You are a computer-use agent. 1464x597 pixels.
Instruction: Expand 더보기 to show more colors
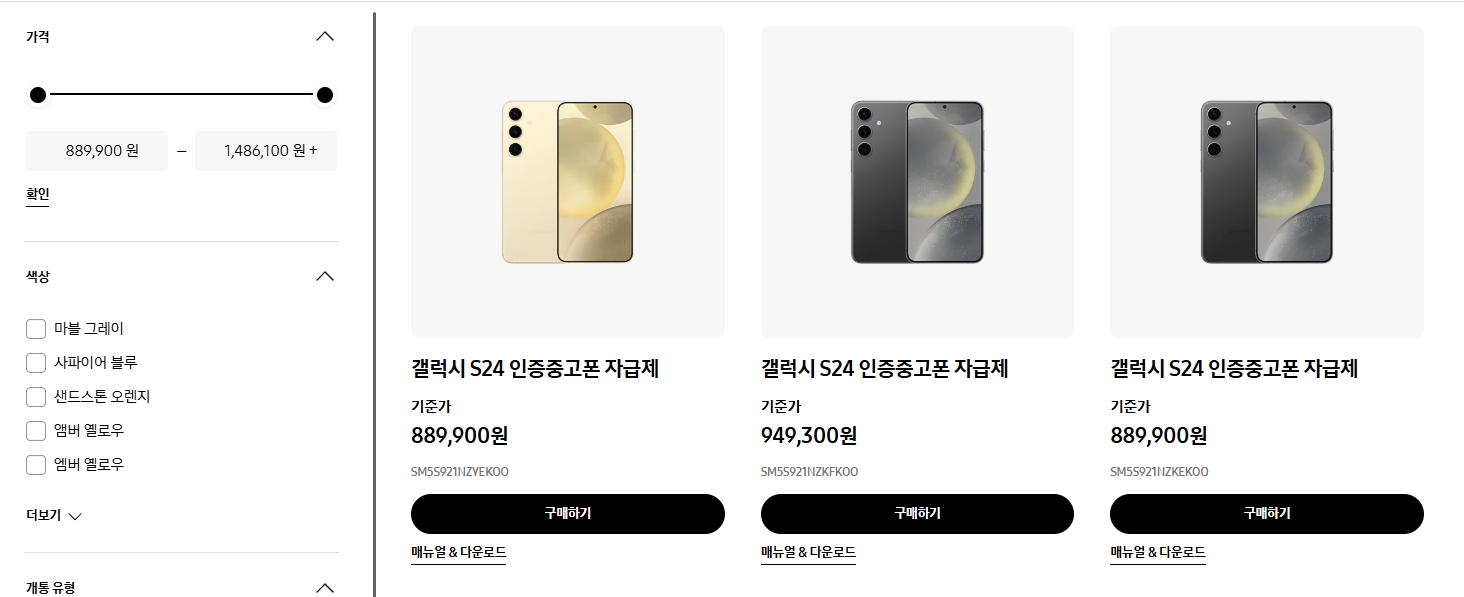pos(54,516)
